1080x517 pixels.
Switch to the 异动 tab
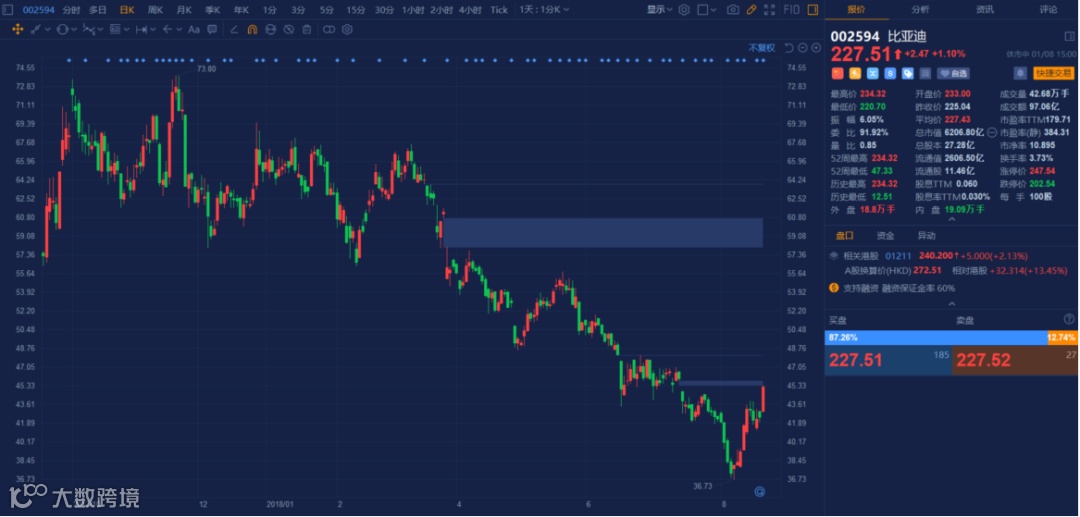[x=926, y=236]
